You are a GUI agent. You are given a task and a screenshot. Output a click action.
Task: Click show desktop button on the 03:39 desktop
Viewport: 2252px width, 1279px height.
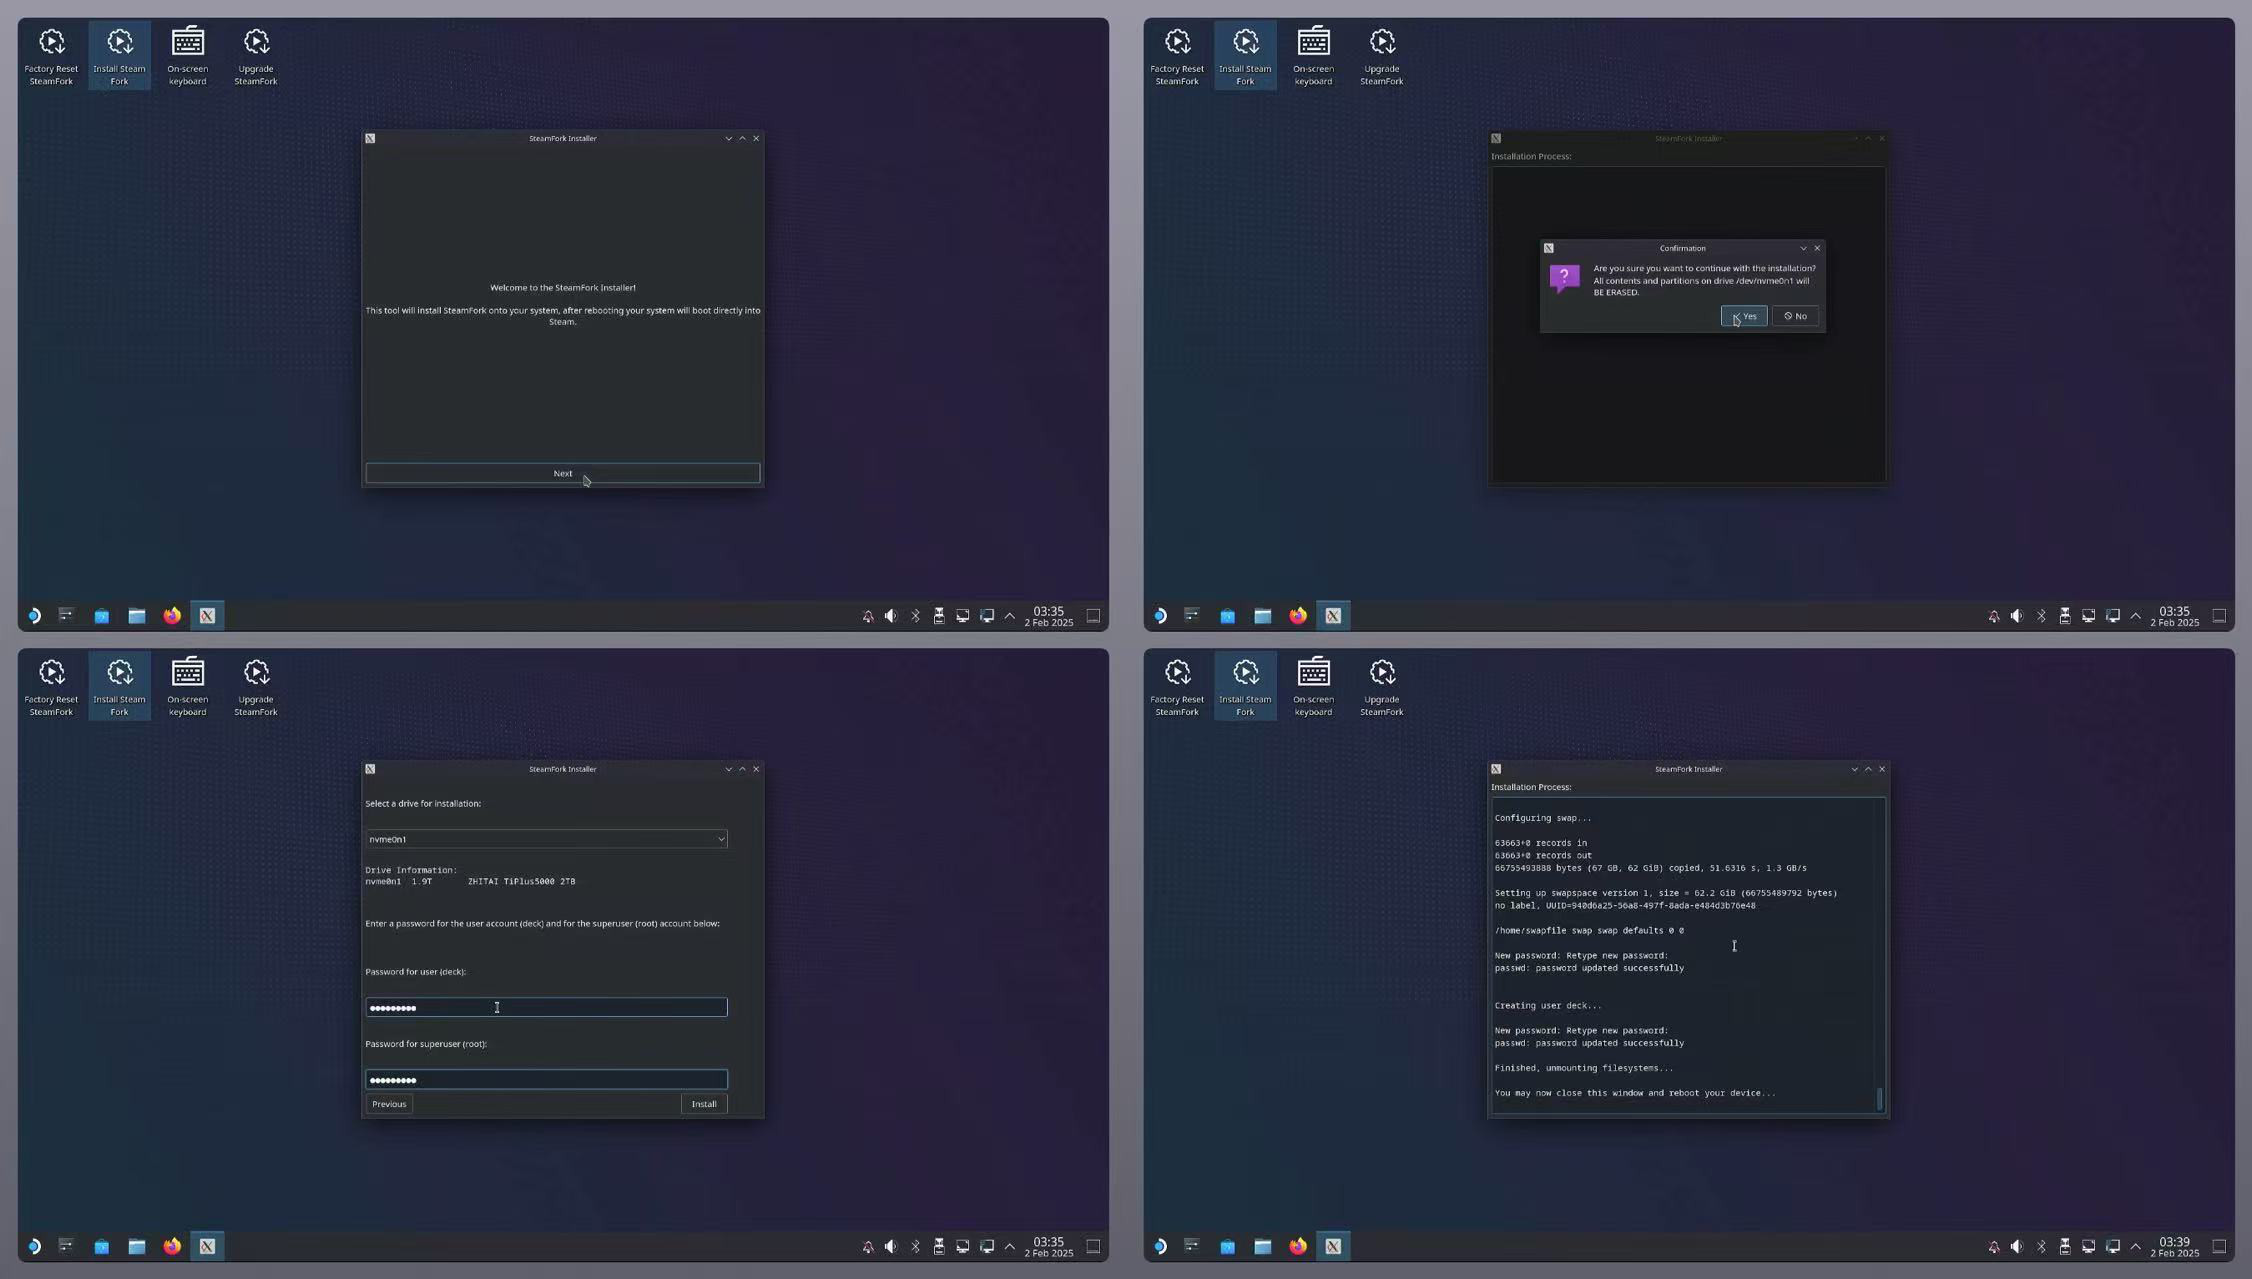point(2219,1246)
